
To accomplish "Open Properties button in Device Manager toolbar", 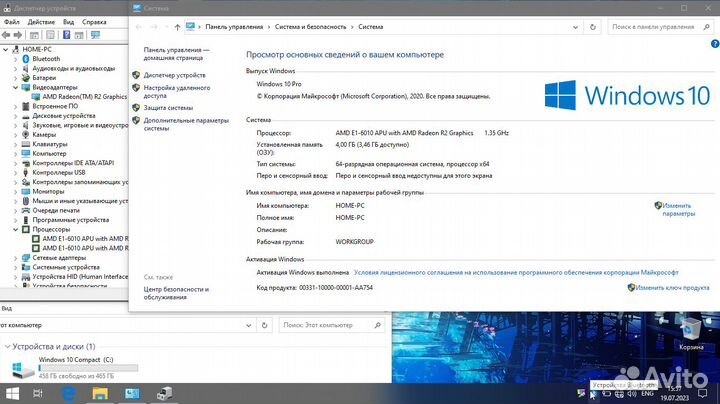I will pyautogui.click(x=51, y=35).
